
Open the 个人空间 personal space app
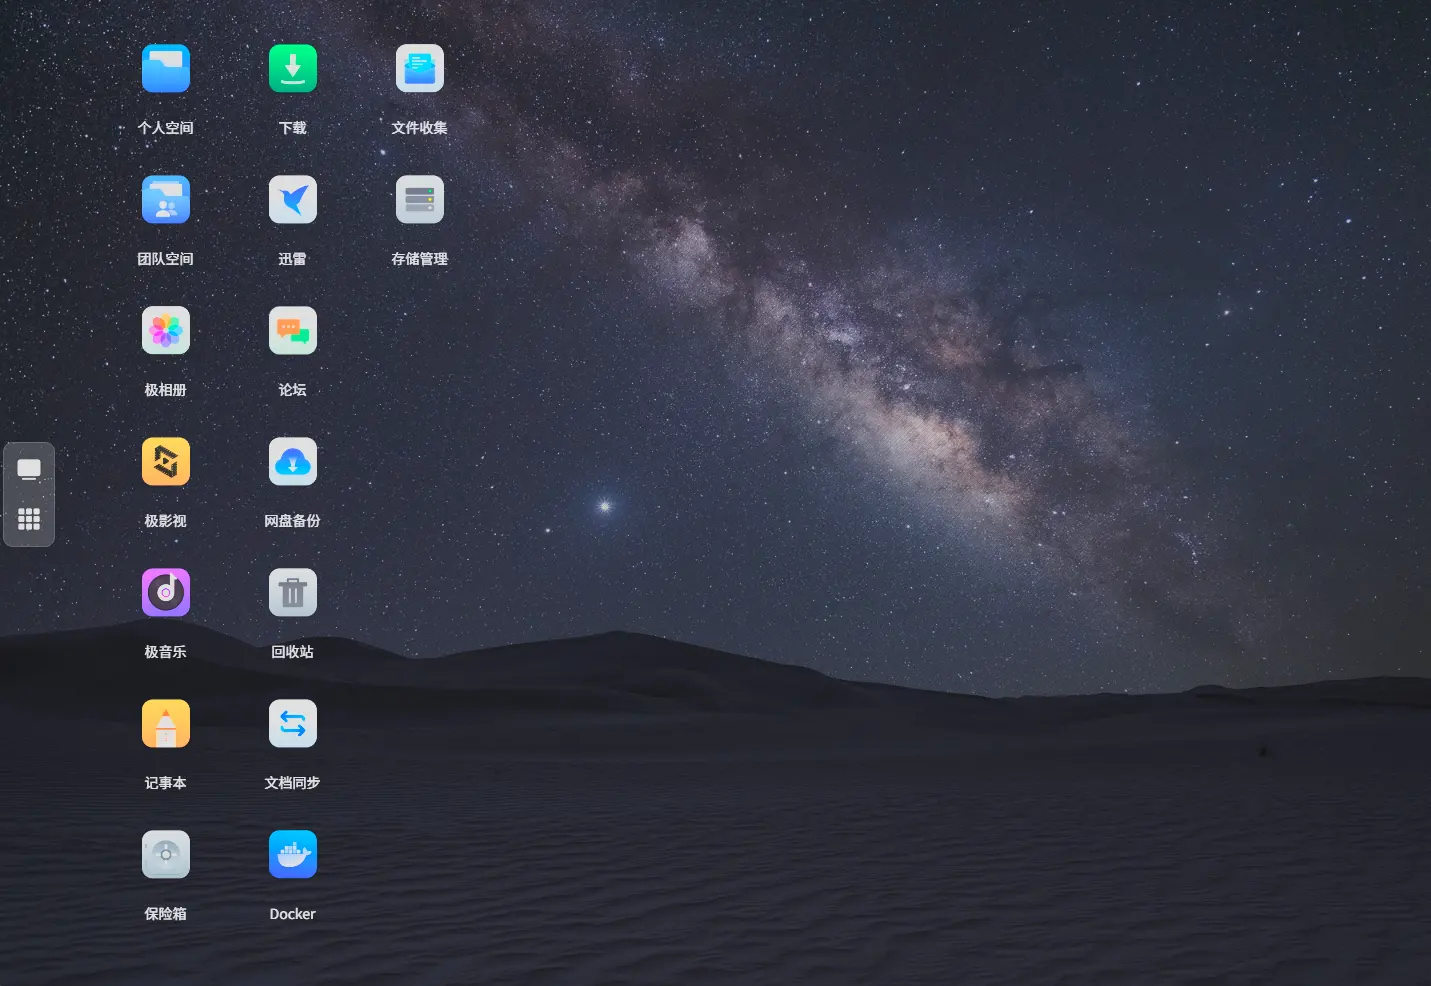[x=166, y=69]
